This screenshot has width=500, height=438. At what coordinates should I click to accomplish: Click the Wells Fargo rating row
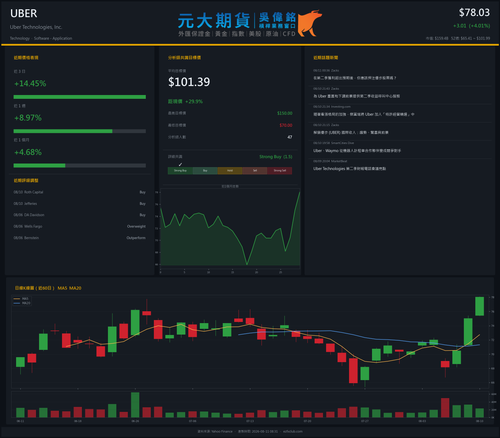click(80, 226)
